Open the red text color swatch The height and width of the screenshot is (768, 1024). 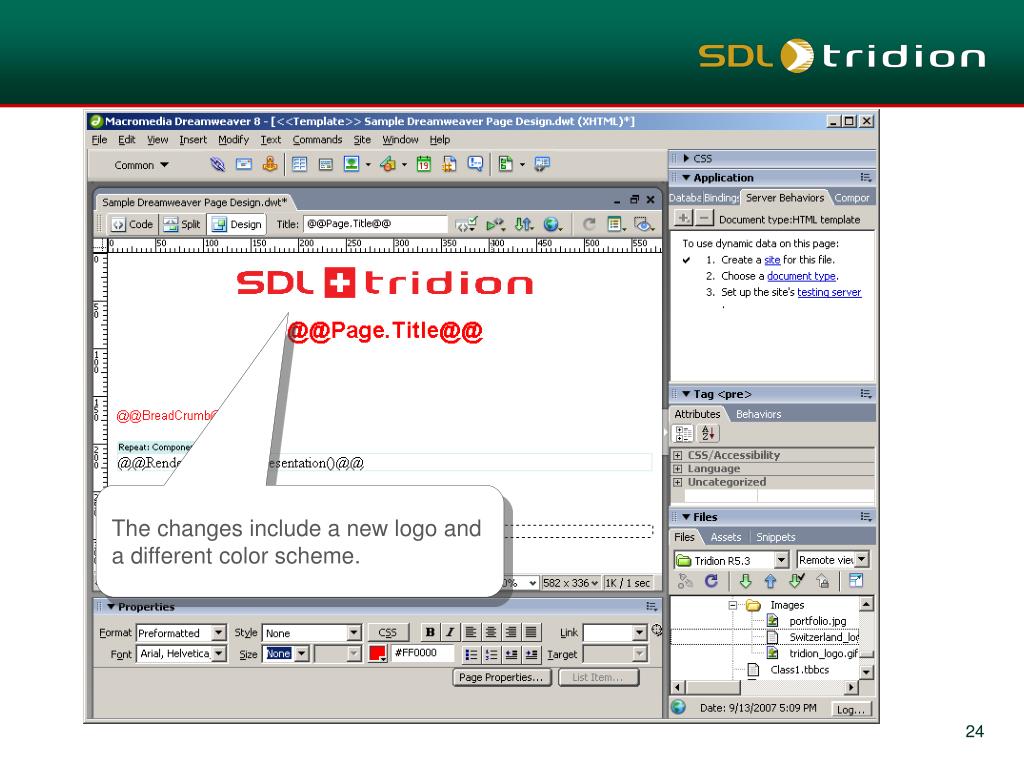(377, 653)
